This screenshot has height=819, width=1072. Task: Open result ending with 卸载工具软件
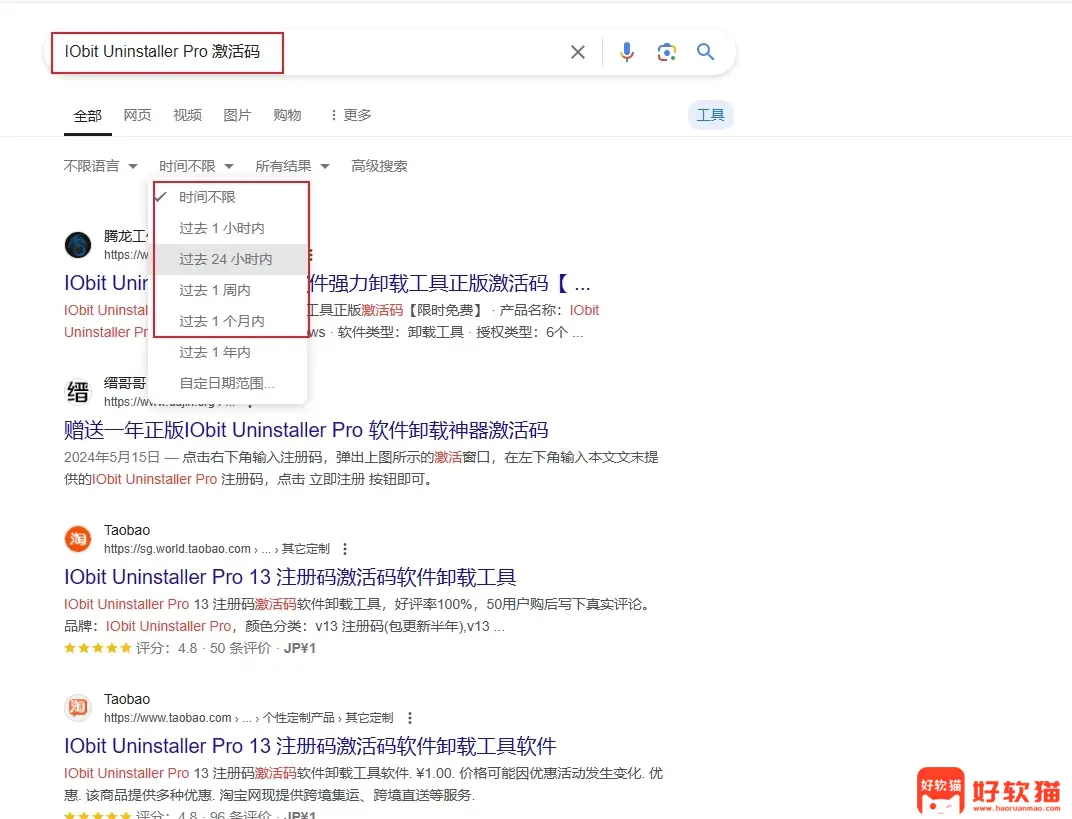coord(310,746)
